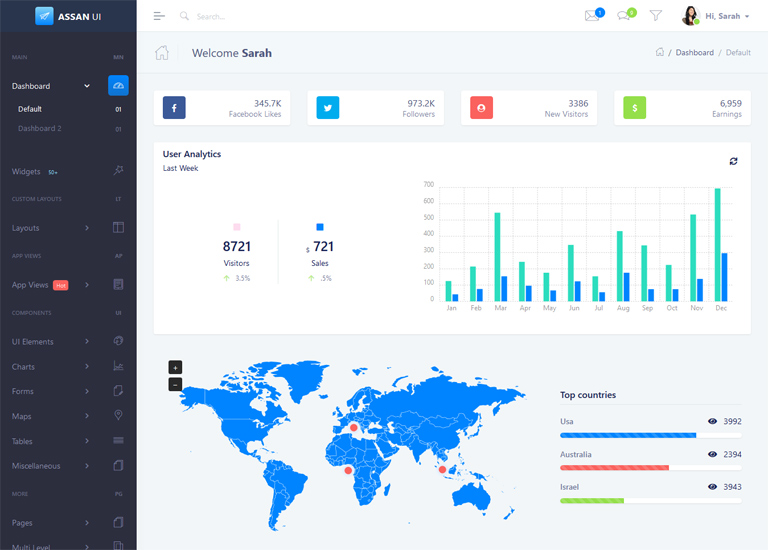The width and height of the screenshot is (768, 550).
Task: Toggle the eye icon for Usa
Action: pos(712,422)
